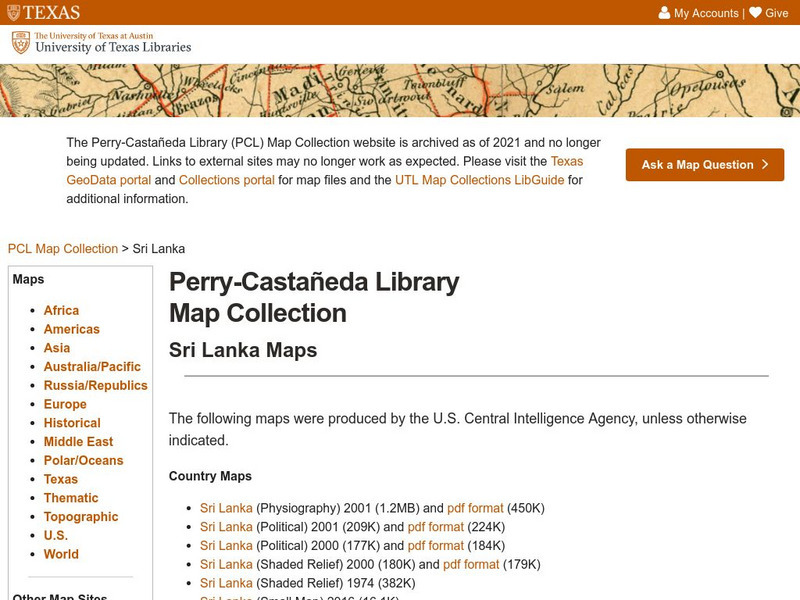This screenshot has height=600, width=800.
Task: Open My Accounts user icon
Action: pos(664,13)
